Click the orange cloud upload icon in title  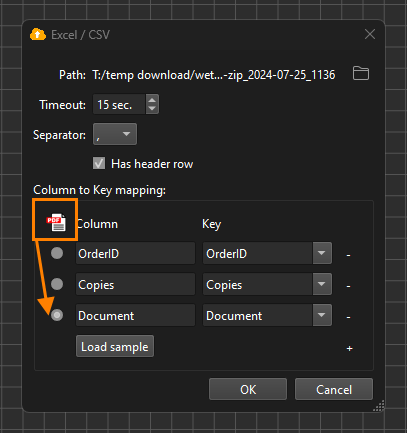click(38, 35)
